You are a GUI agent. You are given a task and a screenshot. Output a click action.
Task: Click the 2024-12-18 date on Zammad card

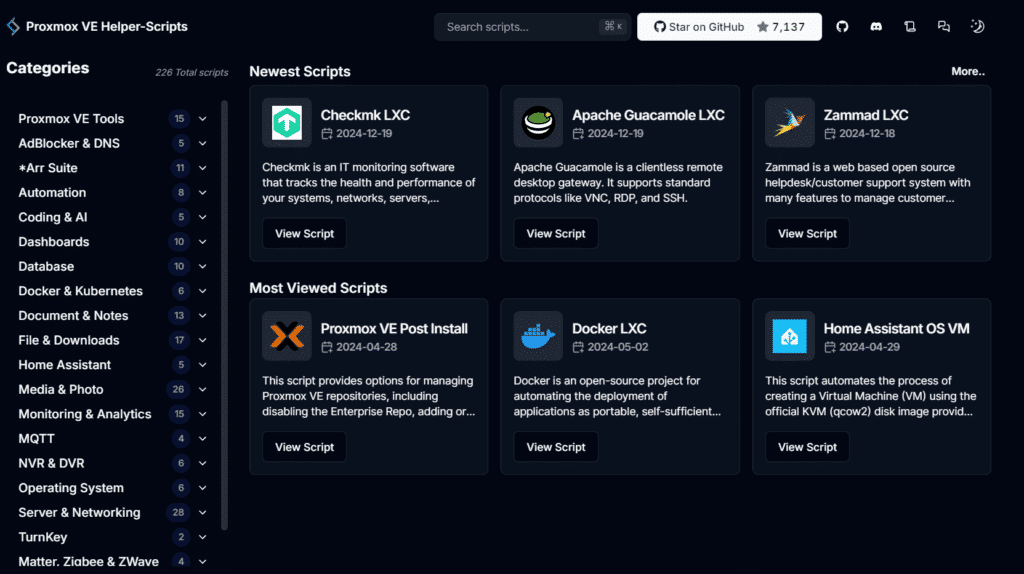point(867,133)
